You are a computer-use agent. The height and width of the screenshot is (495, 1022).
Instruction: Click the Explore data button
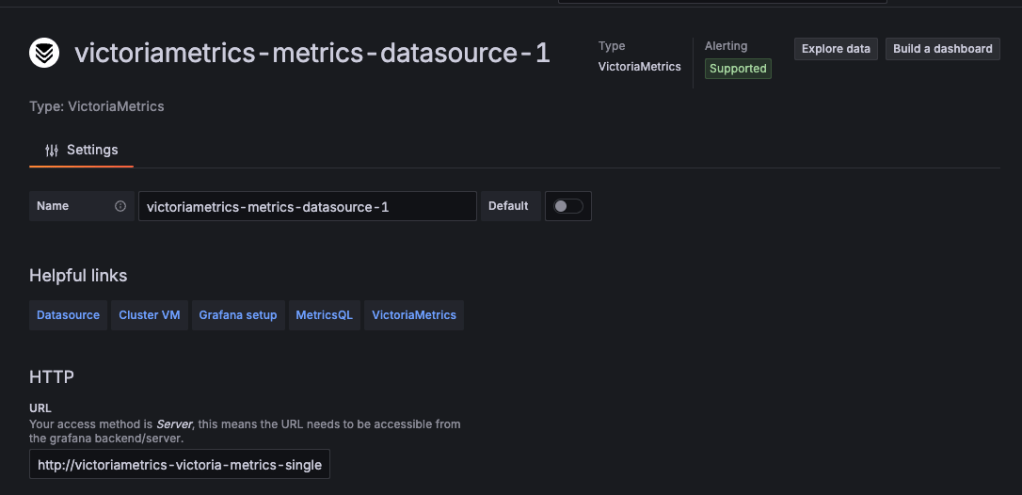point(836,49)
